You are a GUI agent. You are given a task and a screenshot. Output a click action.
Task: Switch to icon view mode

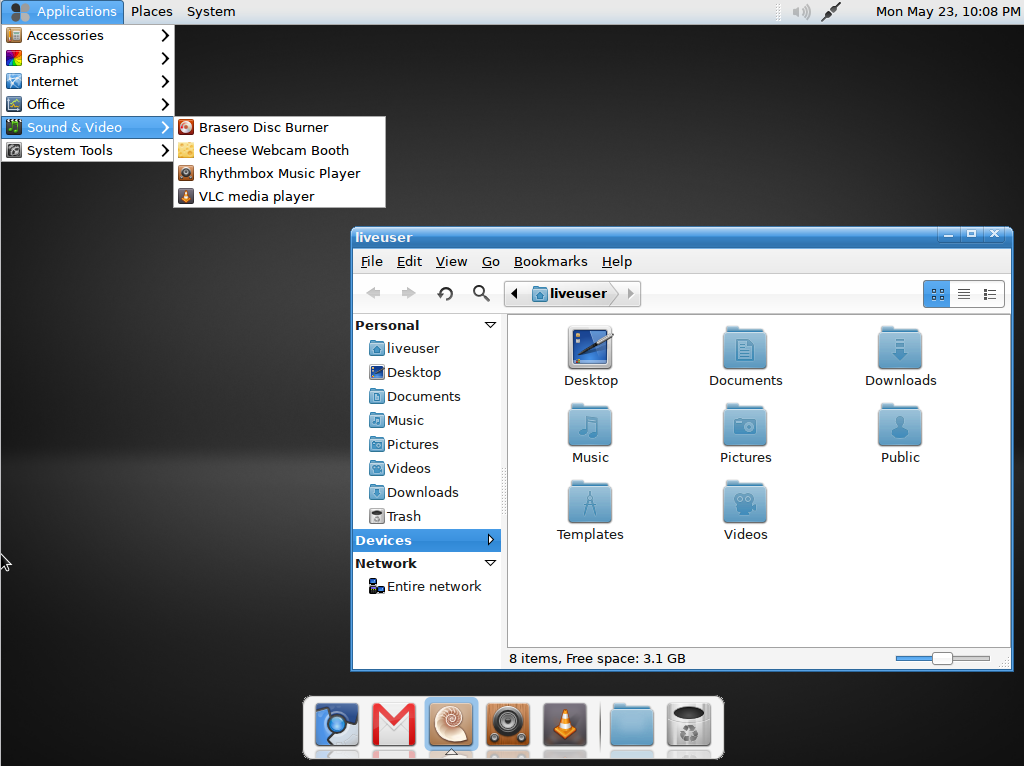pyautogui.click(x=937, y=294)
